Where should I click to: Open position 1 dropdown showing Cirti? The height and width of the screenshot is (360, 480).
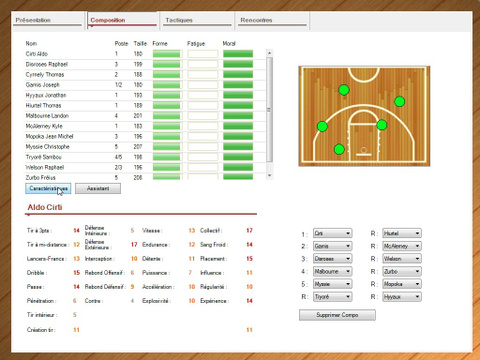333,233
